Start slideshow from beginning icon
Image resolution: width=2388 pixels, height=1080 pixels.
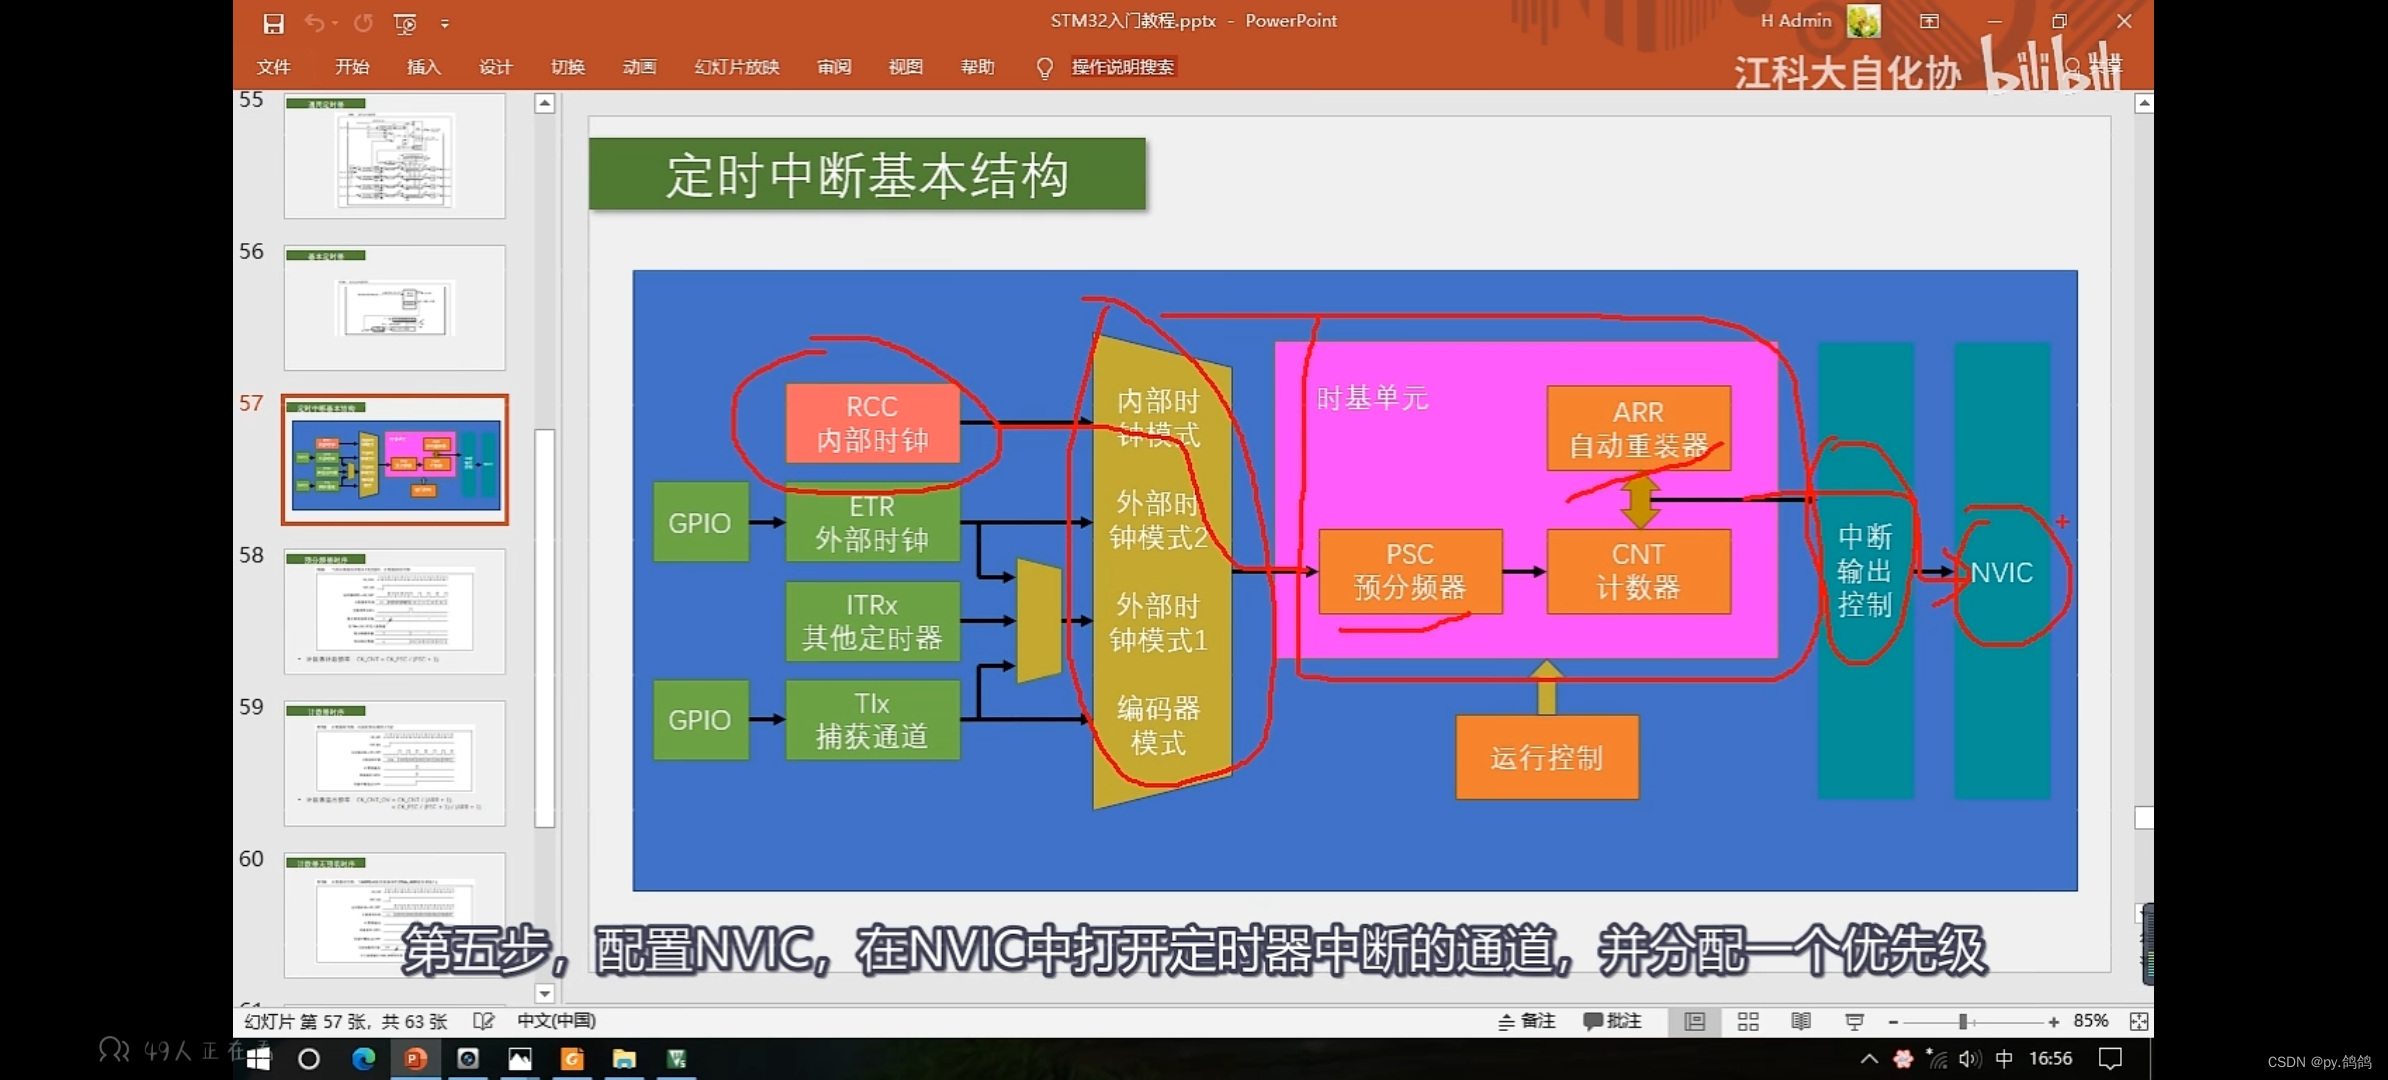(405, 23)
